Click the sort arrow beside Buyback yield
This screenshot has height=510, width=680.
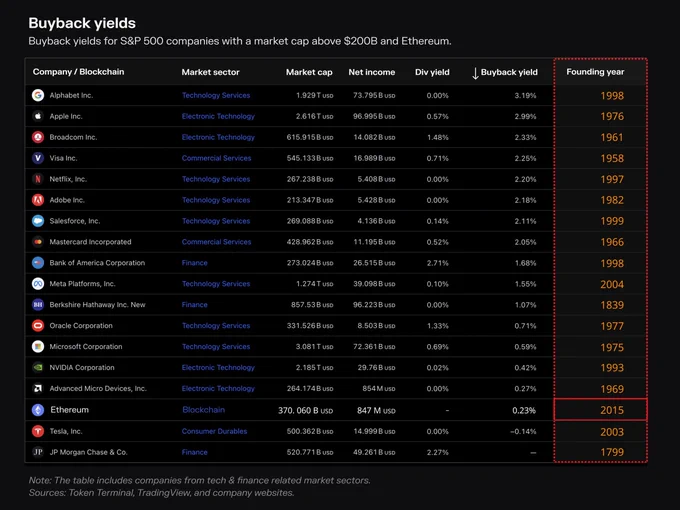coord(475,73)
